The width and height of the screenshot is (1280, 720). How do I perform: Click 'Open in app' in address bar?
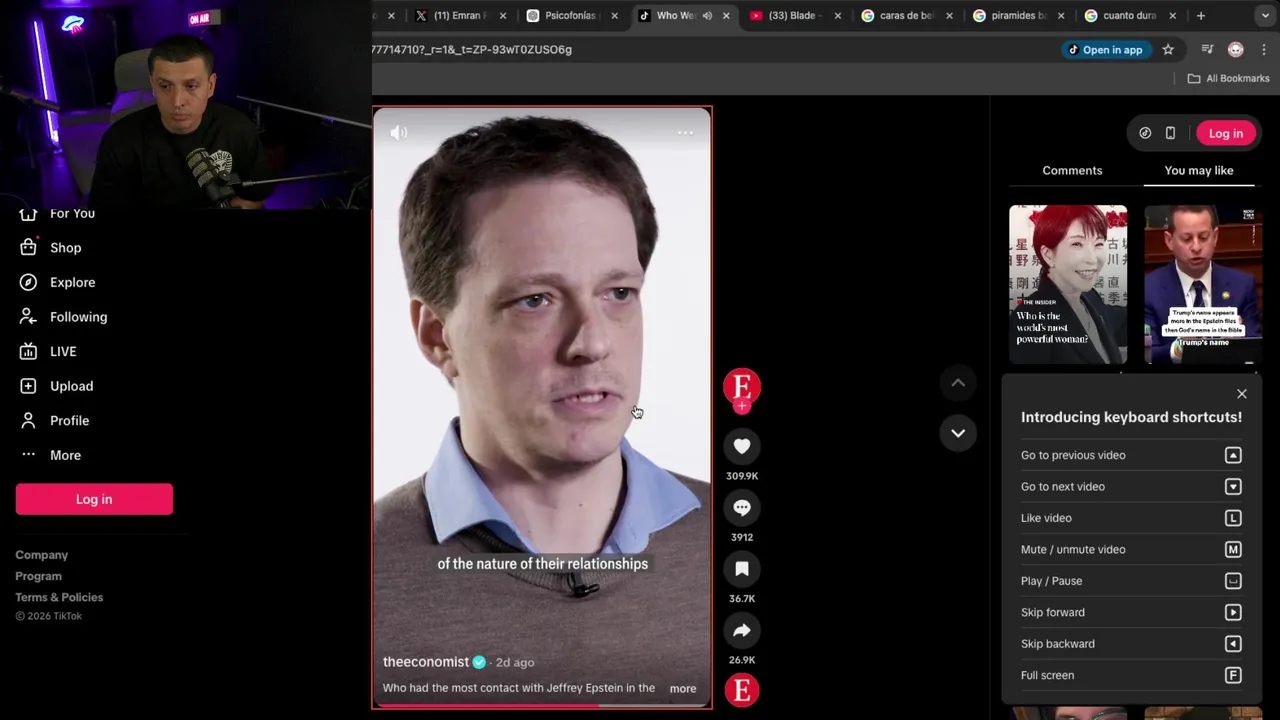[x=1105, y=49]
